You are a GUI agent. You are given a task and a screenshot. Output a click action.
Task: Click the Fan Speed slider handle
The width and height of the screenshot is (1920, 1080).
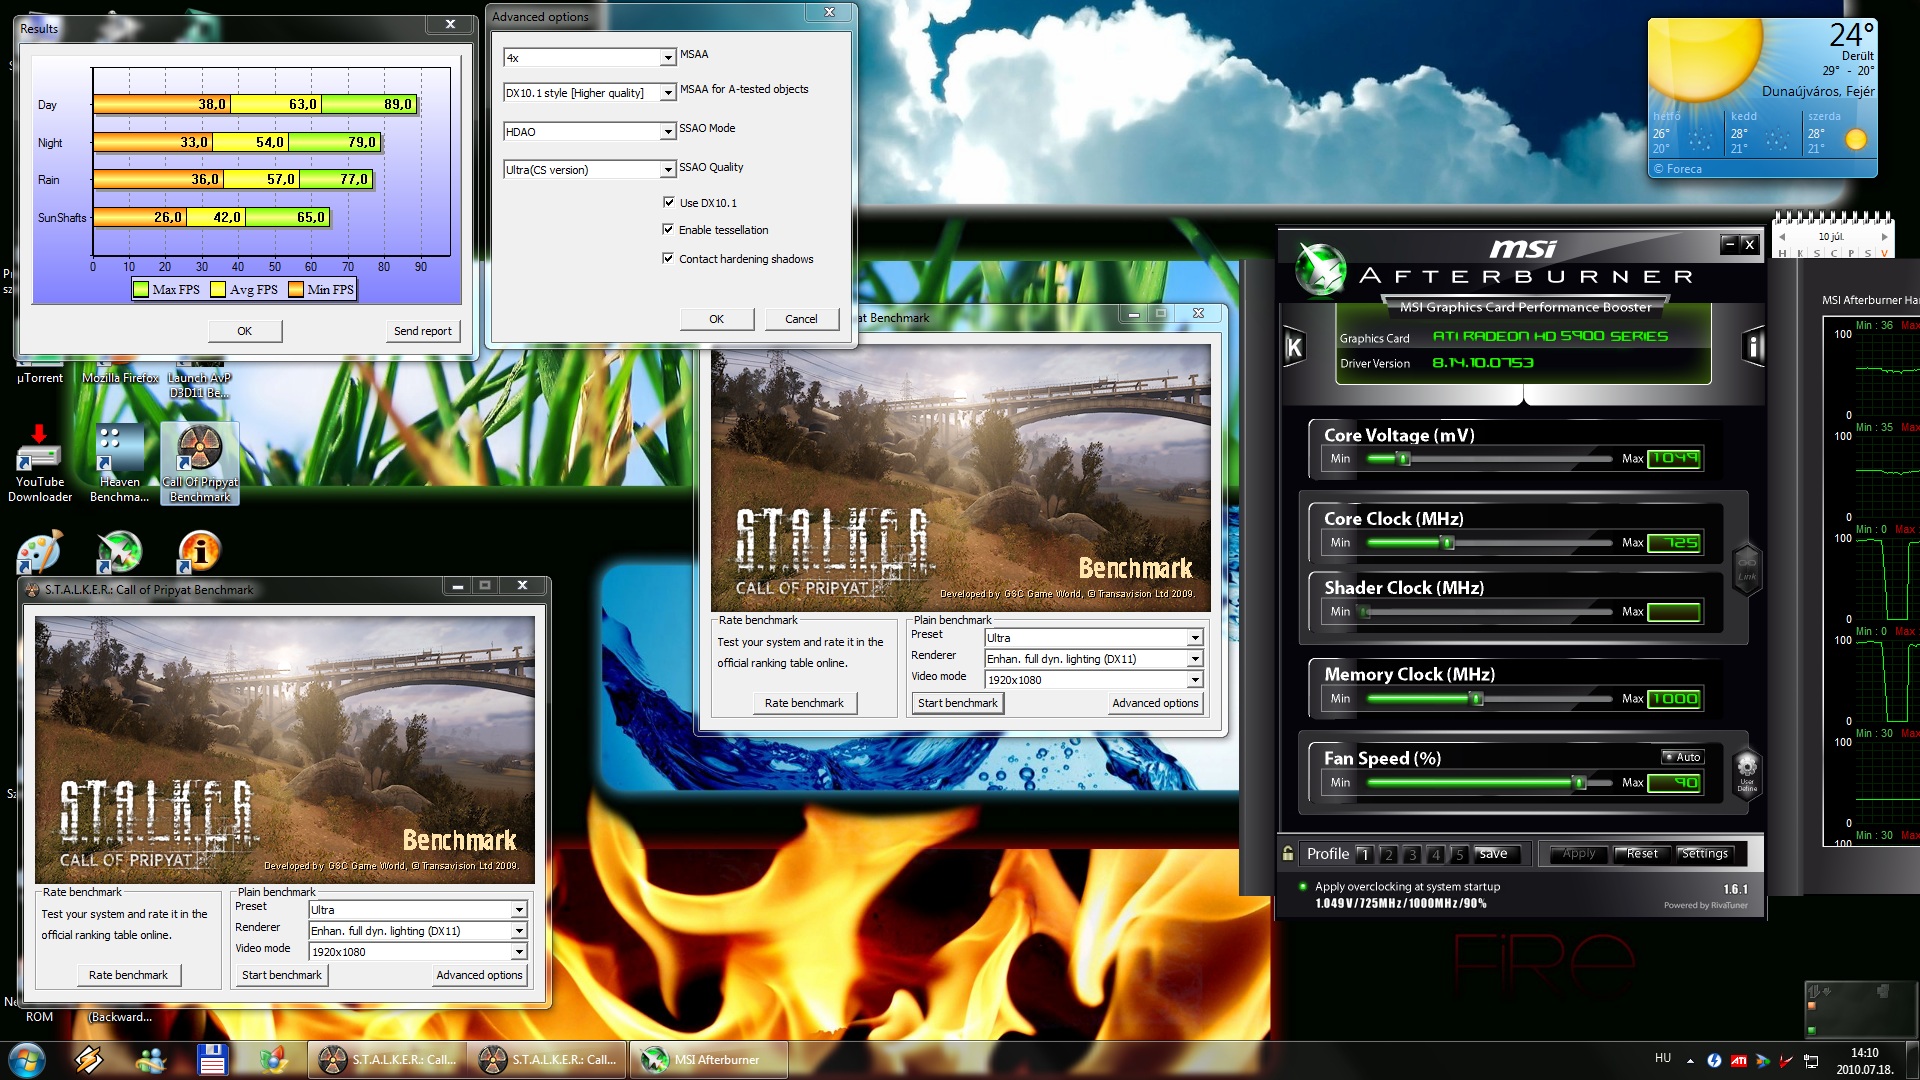click(x=1580, y=783)
